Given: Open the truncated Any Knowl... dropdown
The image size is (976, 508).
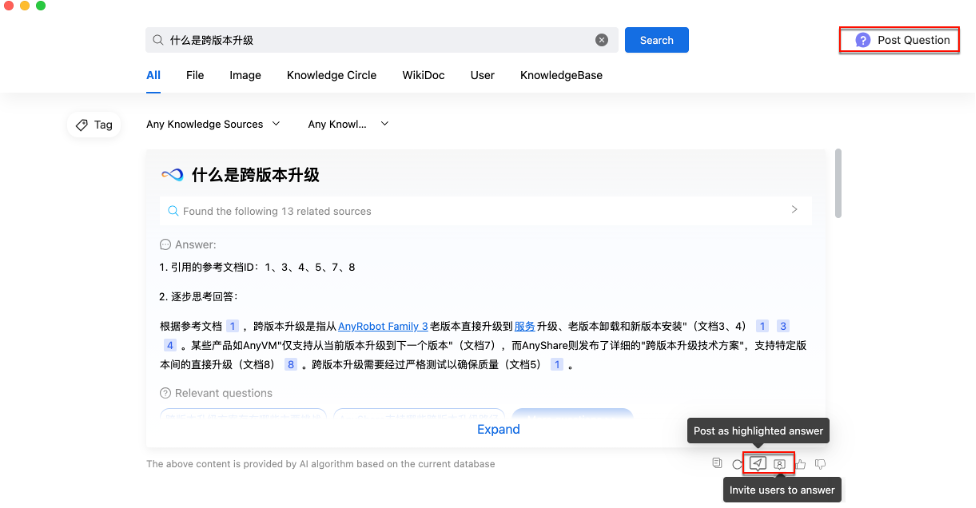Looking at the screenshot, I should point(348,124).
